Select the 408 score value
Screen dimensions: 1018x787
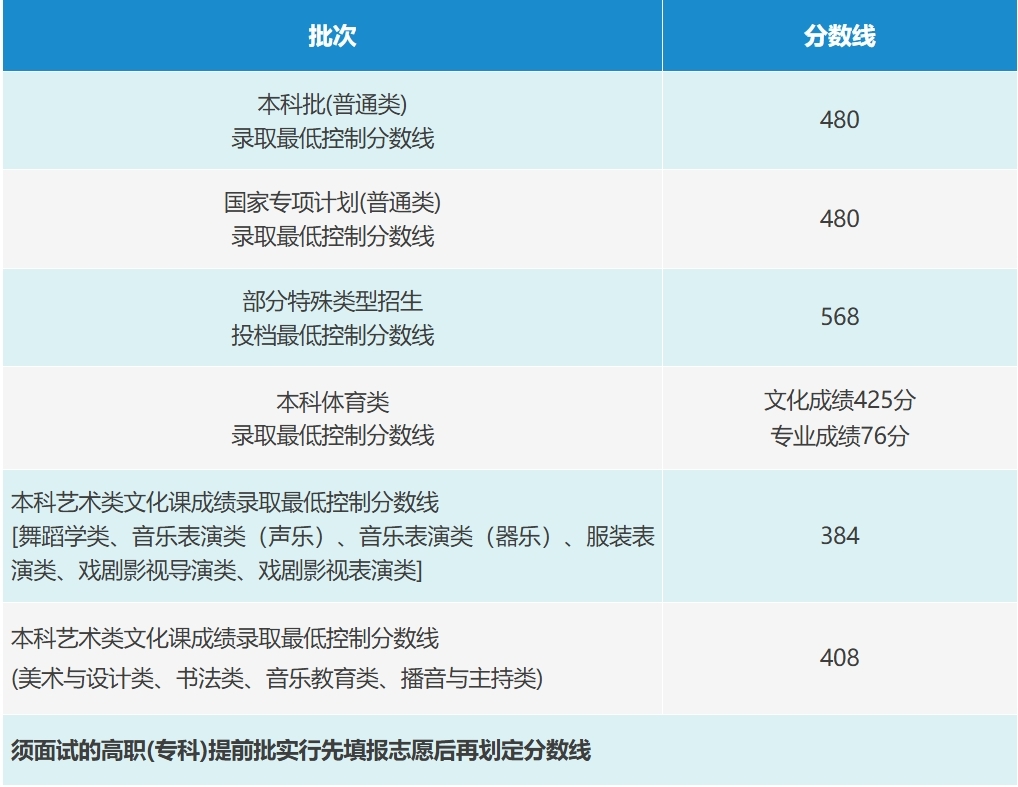point(839,658)
